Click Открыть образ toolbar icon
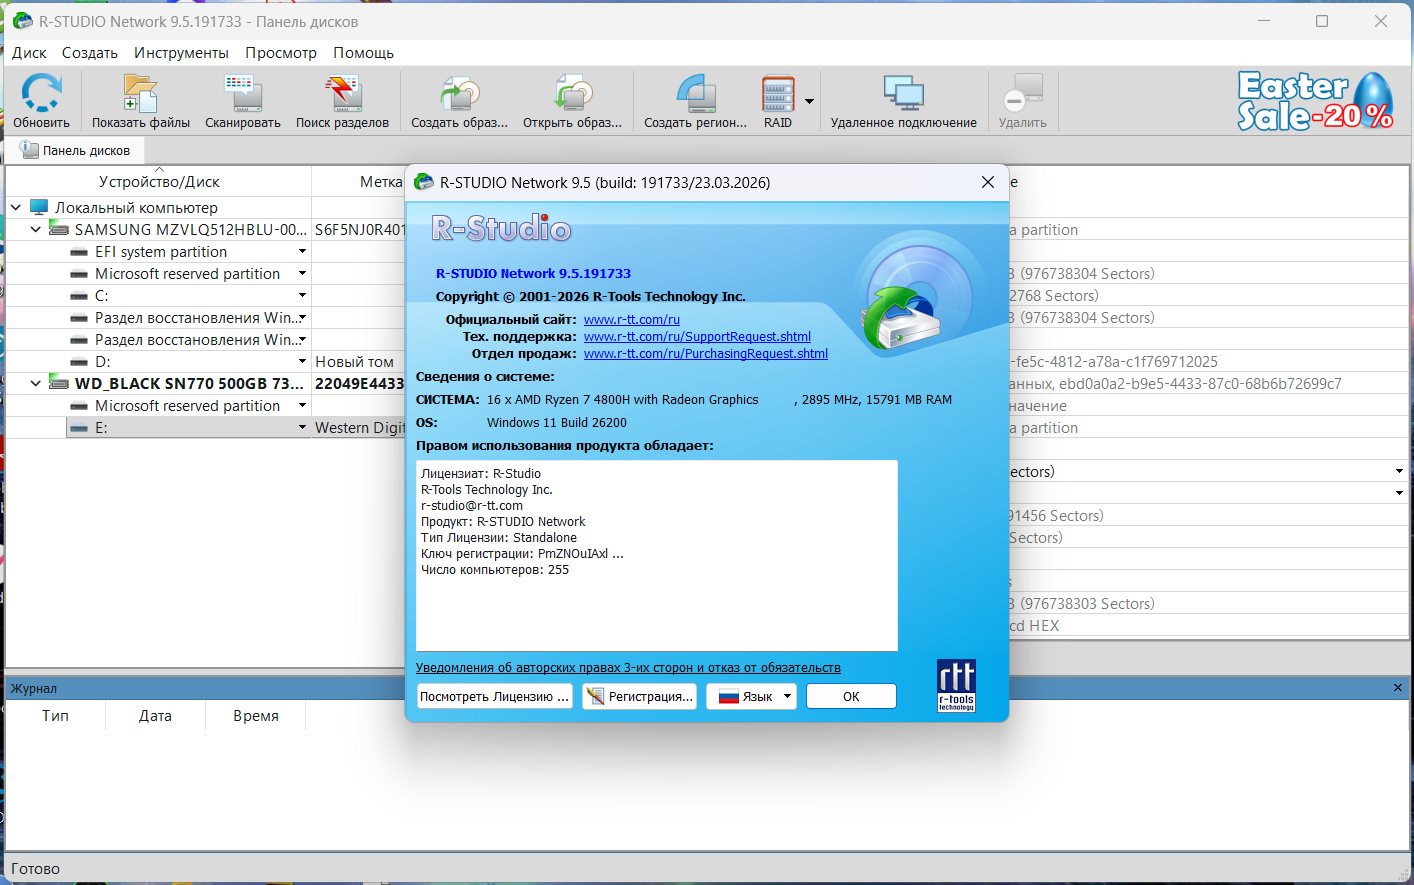 point(572,94)
